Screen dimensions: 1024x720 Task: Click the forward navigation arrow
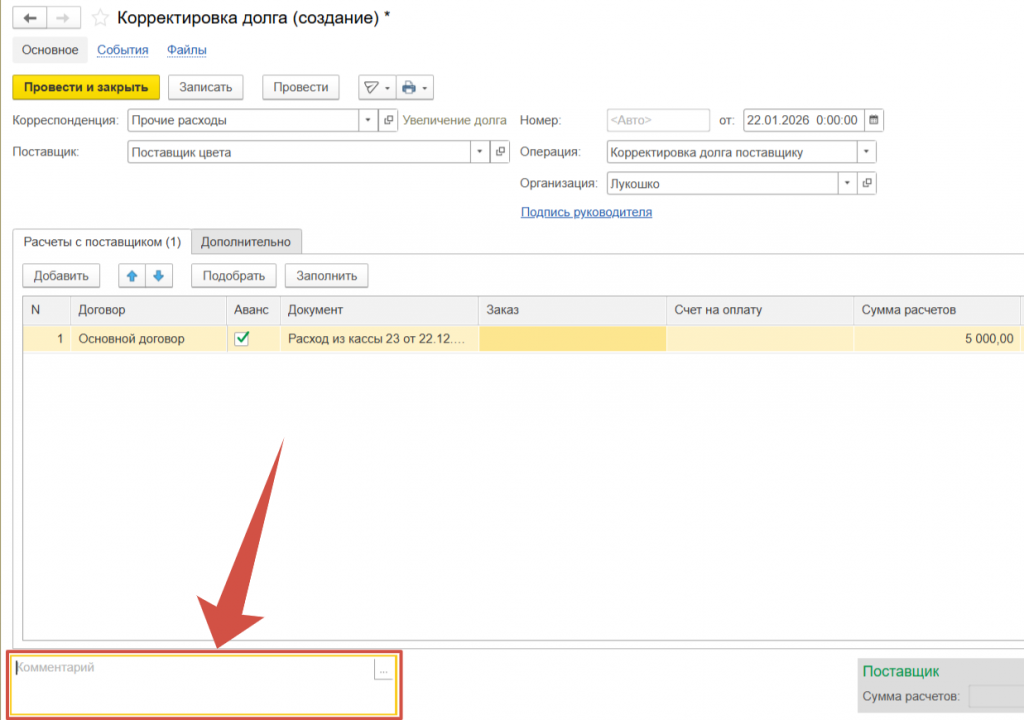(x=64, y=18)
